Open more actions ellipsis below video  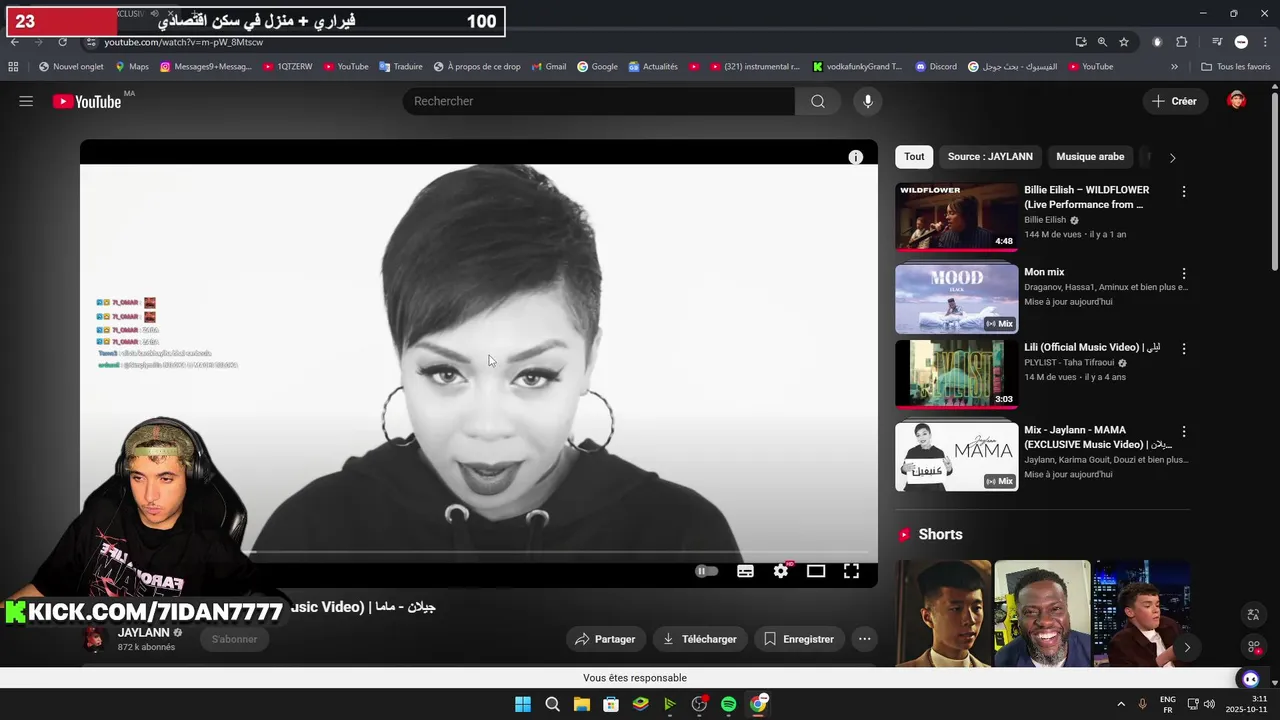(865, 639)
